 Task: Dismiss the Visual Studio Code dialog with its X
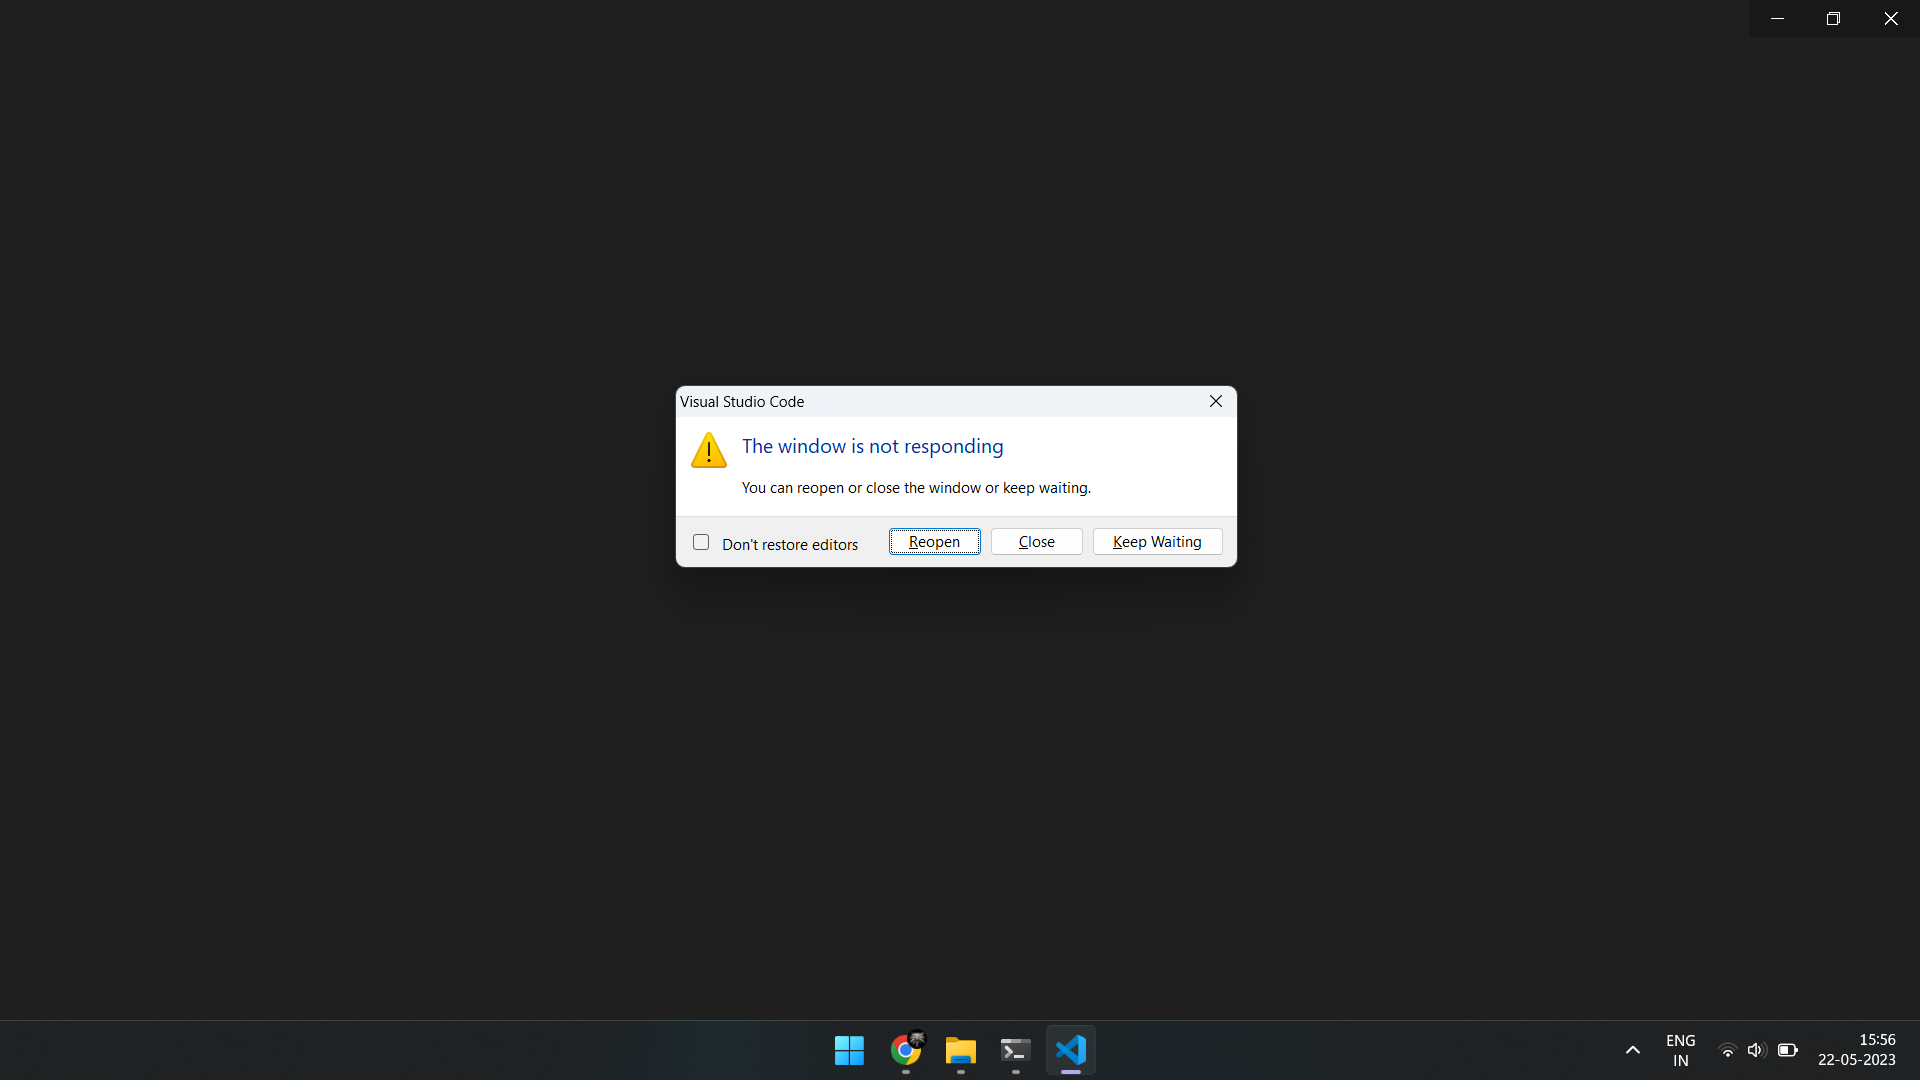[x=1215, y=401]
